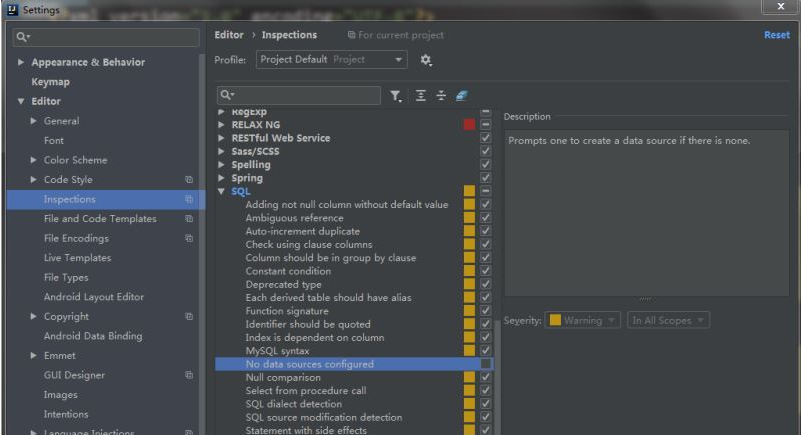This screenshot has width=801, height=435.
Task: Expand the Spring inspections group
Action: click(x=221, y=178)
